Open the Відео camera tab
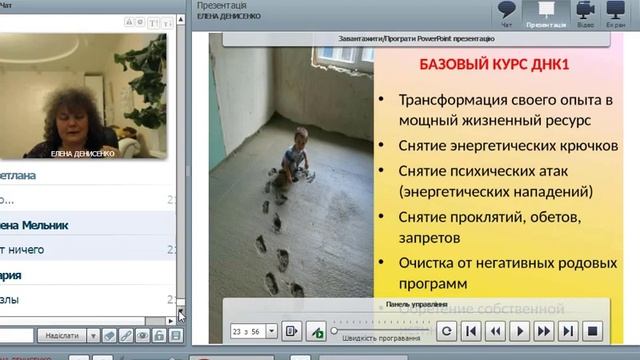Viewport: 640px width, 360px height. click(585, 14)
